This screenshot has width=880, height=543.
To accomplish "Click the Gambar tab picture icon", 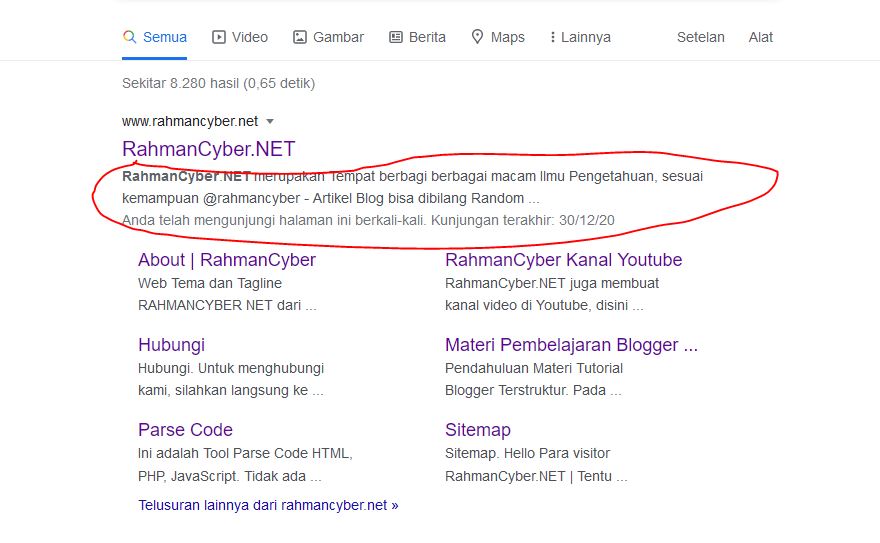I will point(300,37).
